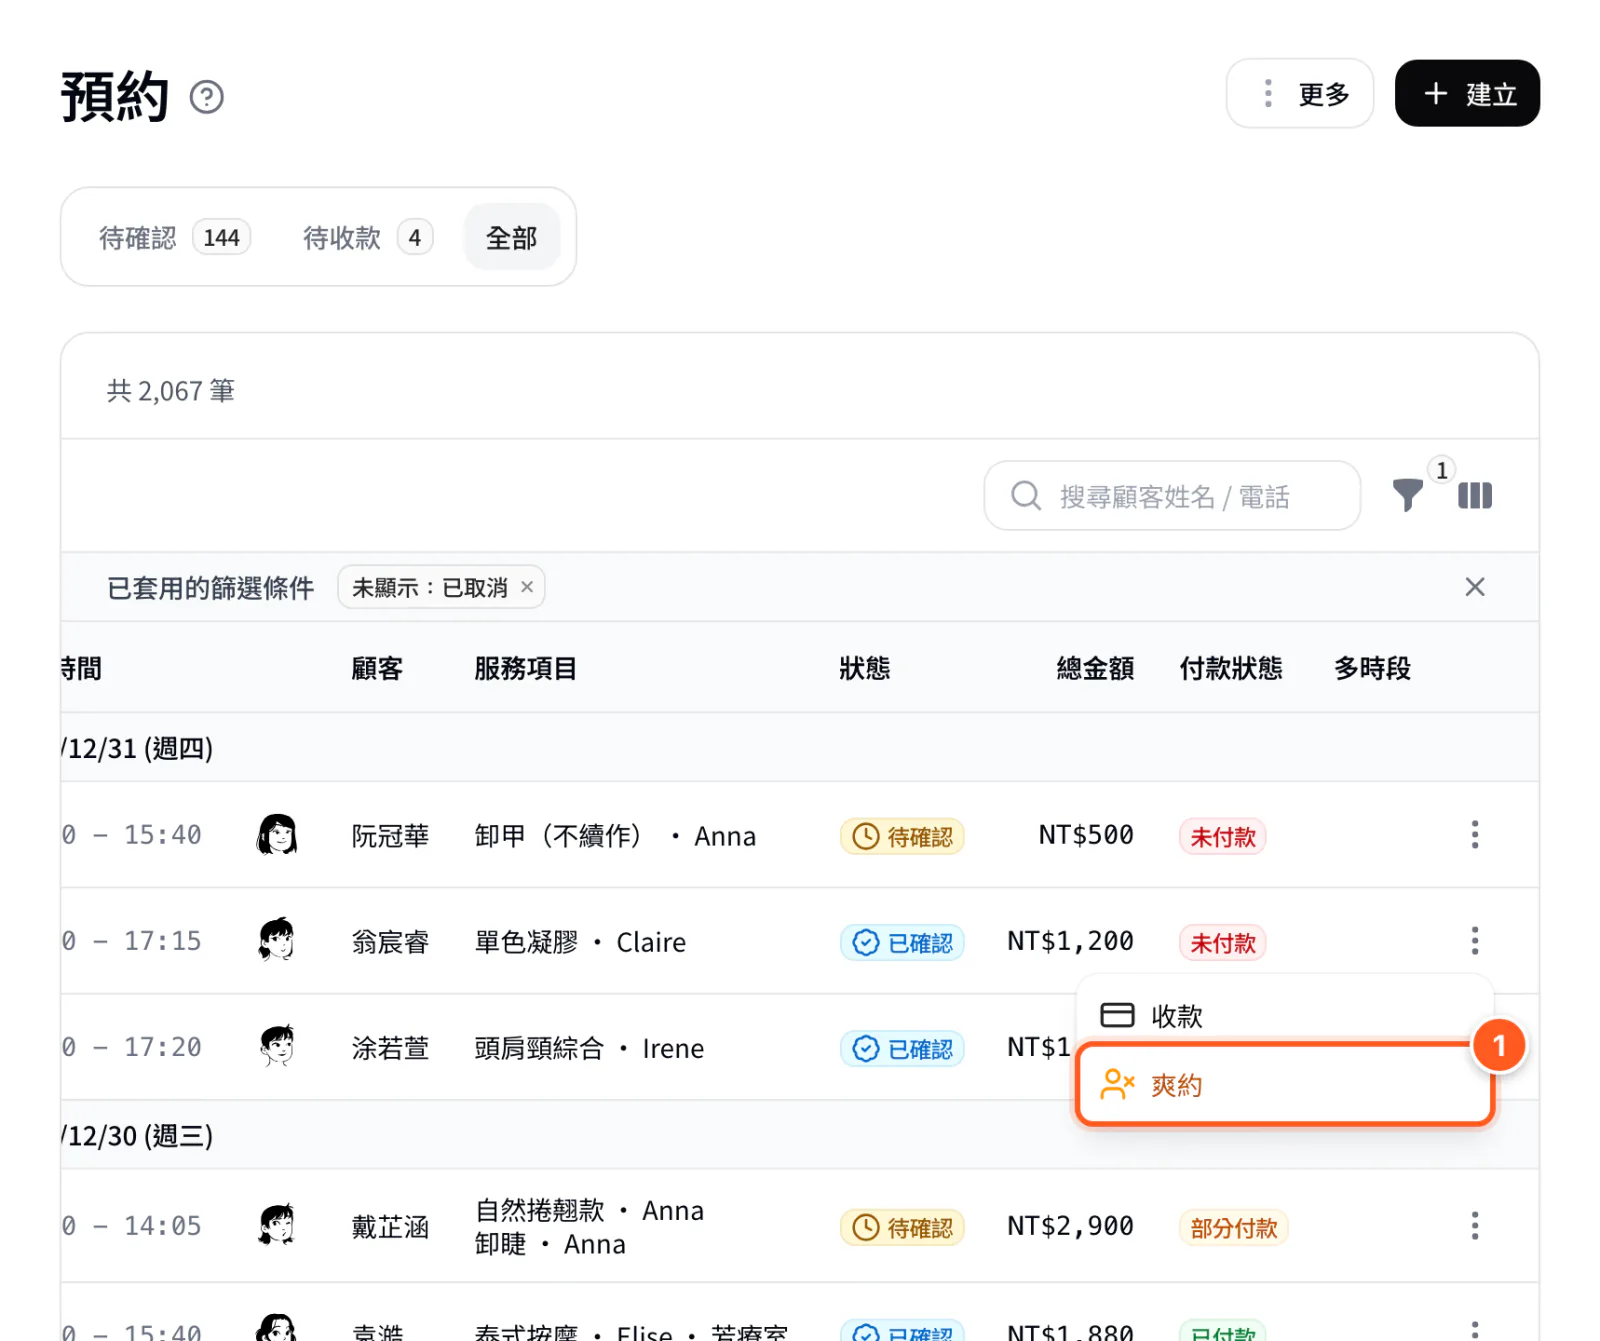Image resolution: width=1600 pixels, height=1341 pixels.
Task: Click the 已確認 status badge for 涂若萱
Action: (x=902, y=1048)
